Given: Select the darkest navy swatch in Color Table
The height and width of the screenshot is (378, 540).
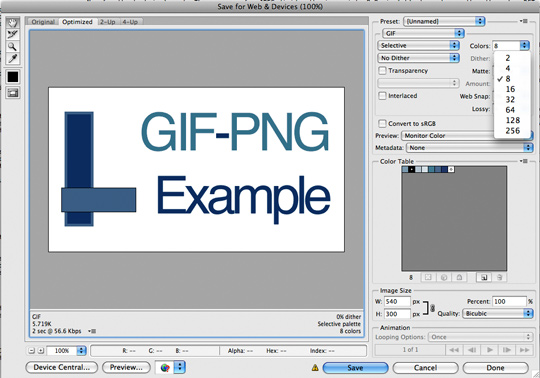Looking at the screenshot, I should (x=445, y=169).
